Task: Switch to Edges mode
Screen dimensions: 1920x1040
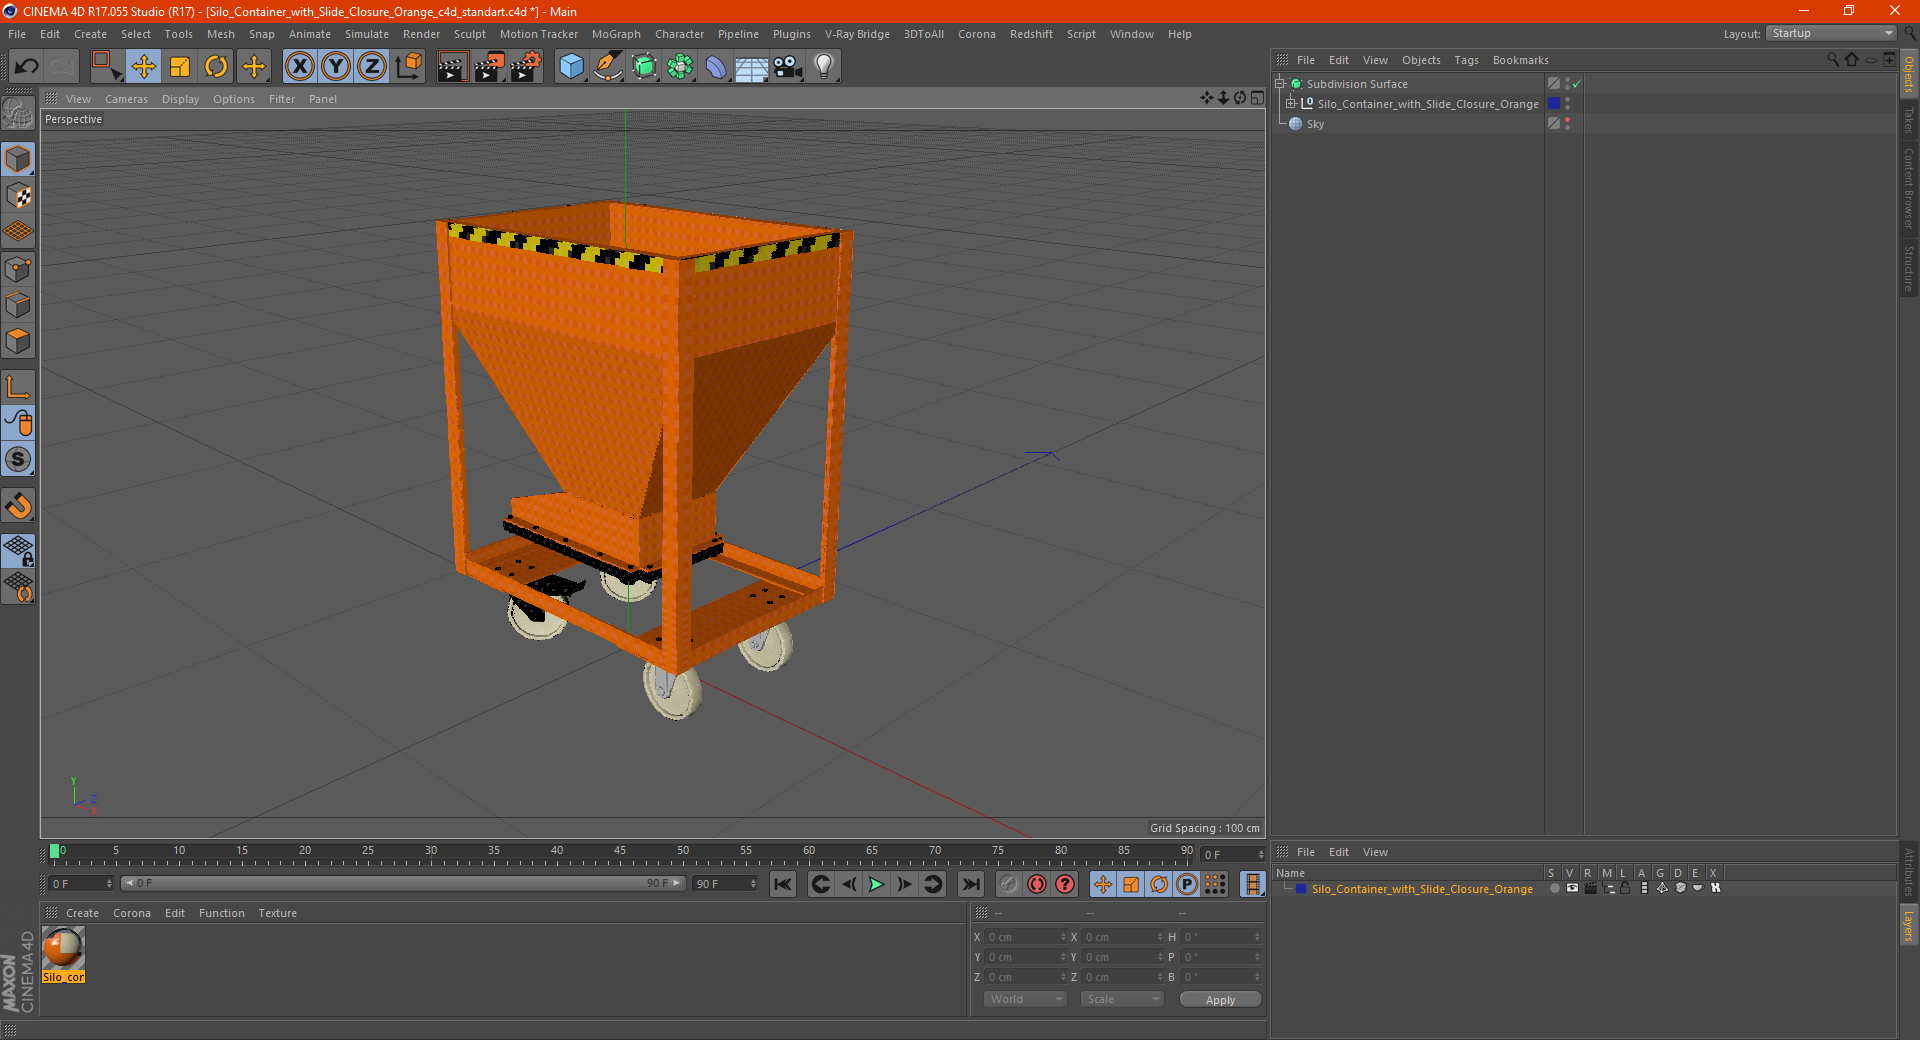Action: (18, 305)
